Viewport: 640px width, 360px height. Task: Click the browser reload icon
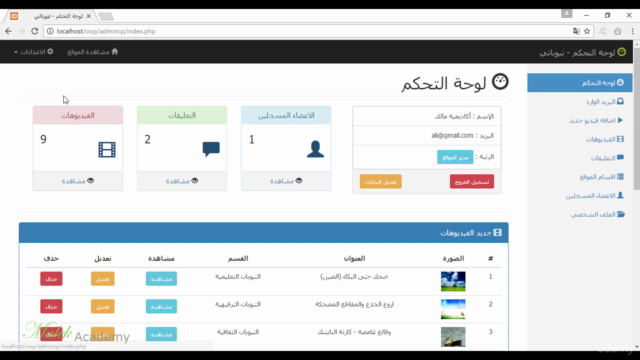click(35, 31)
